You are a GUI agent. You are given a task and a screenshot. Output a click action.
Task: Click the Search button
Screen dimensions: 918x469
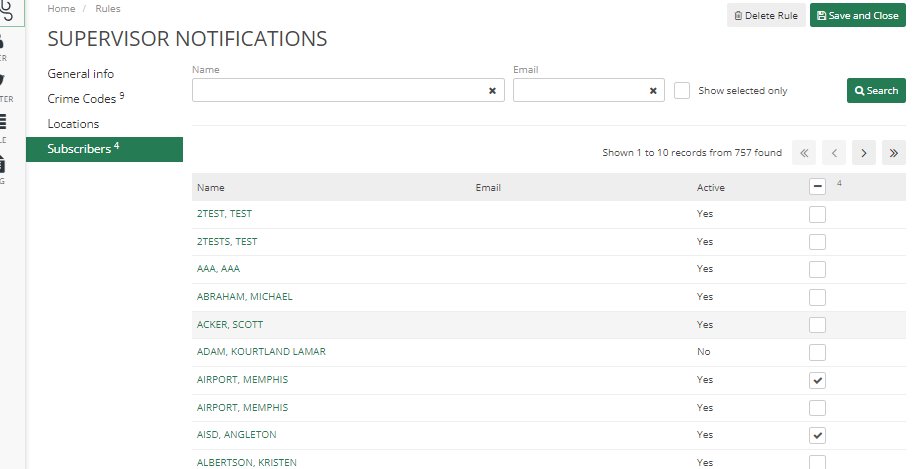pos(876,91)
